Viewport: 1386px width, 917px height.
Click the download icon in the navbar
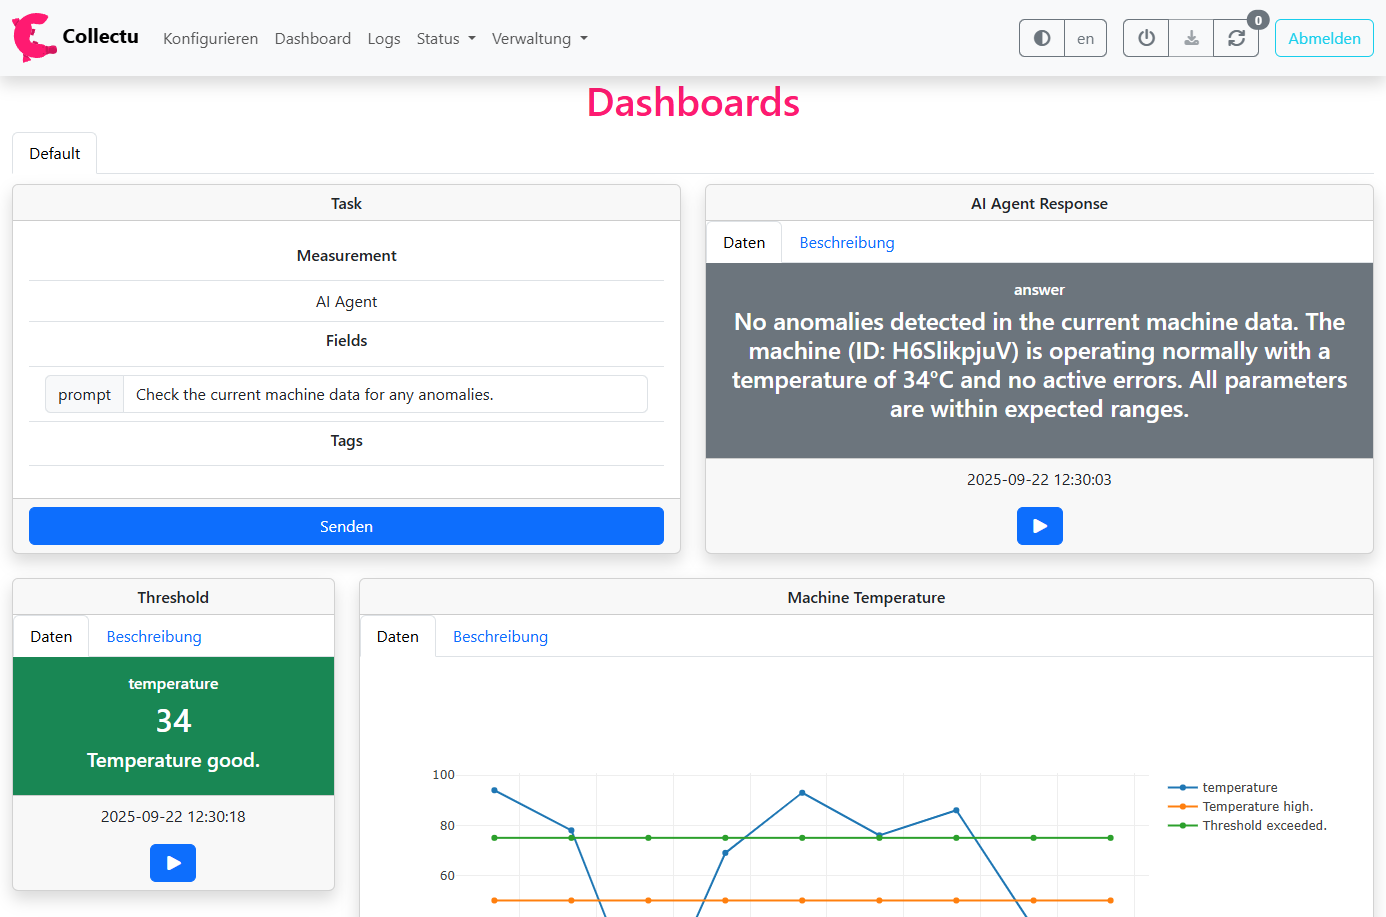pyautogui.click(x=1191, y=38)
